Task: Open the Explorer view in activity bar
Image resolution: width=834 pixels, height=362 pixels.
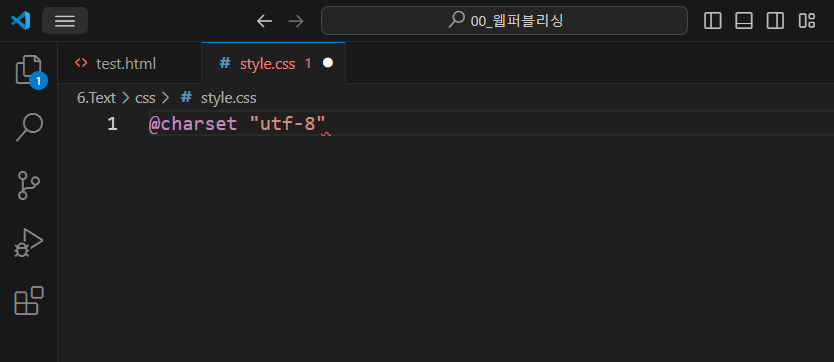Action: tap(29, 70)
